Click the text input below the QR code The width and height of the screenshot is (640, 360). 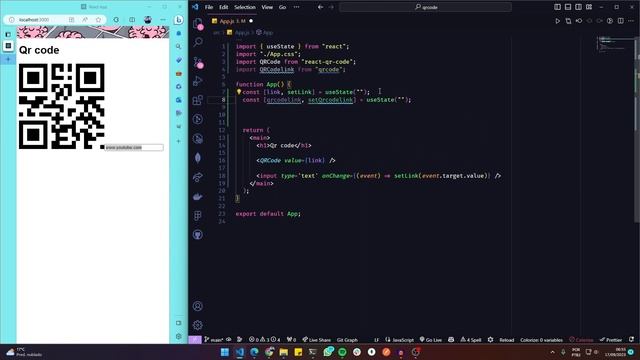pos(134,147)
